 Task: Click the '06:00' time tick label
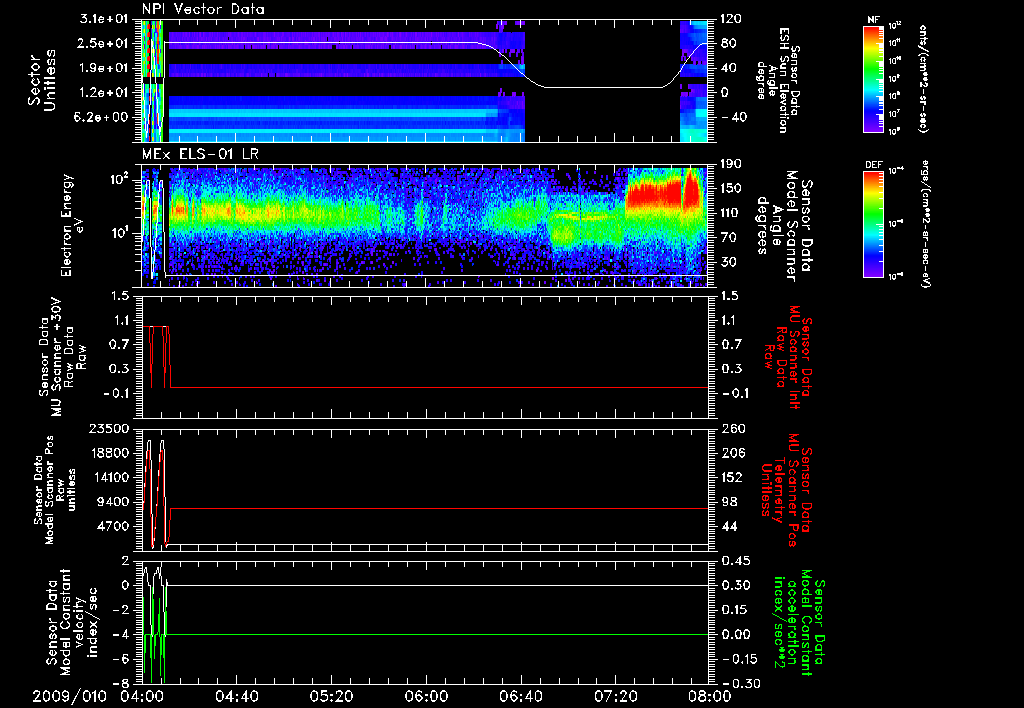425,696
